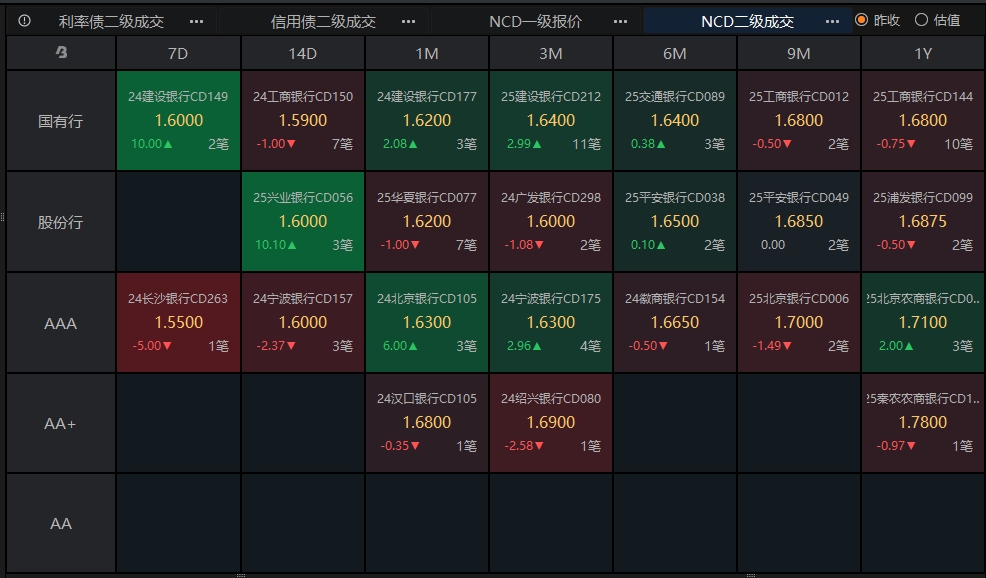986x578 pixels.
Task: Open the 25平安银行CD049 cell
Action: click(799, 221)
